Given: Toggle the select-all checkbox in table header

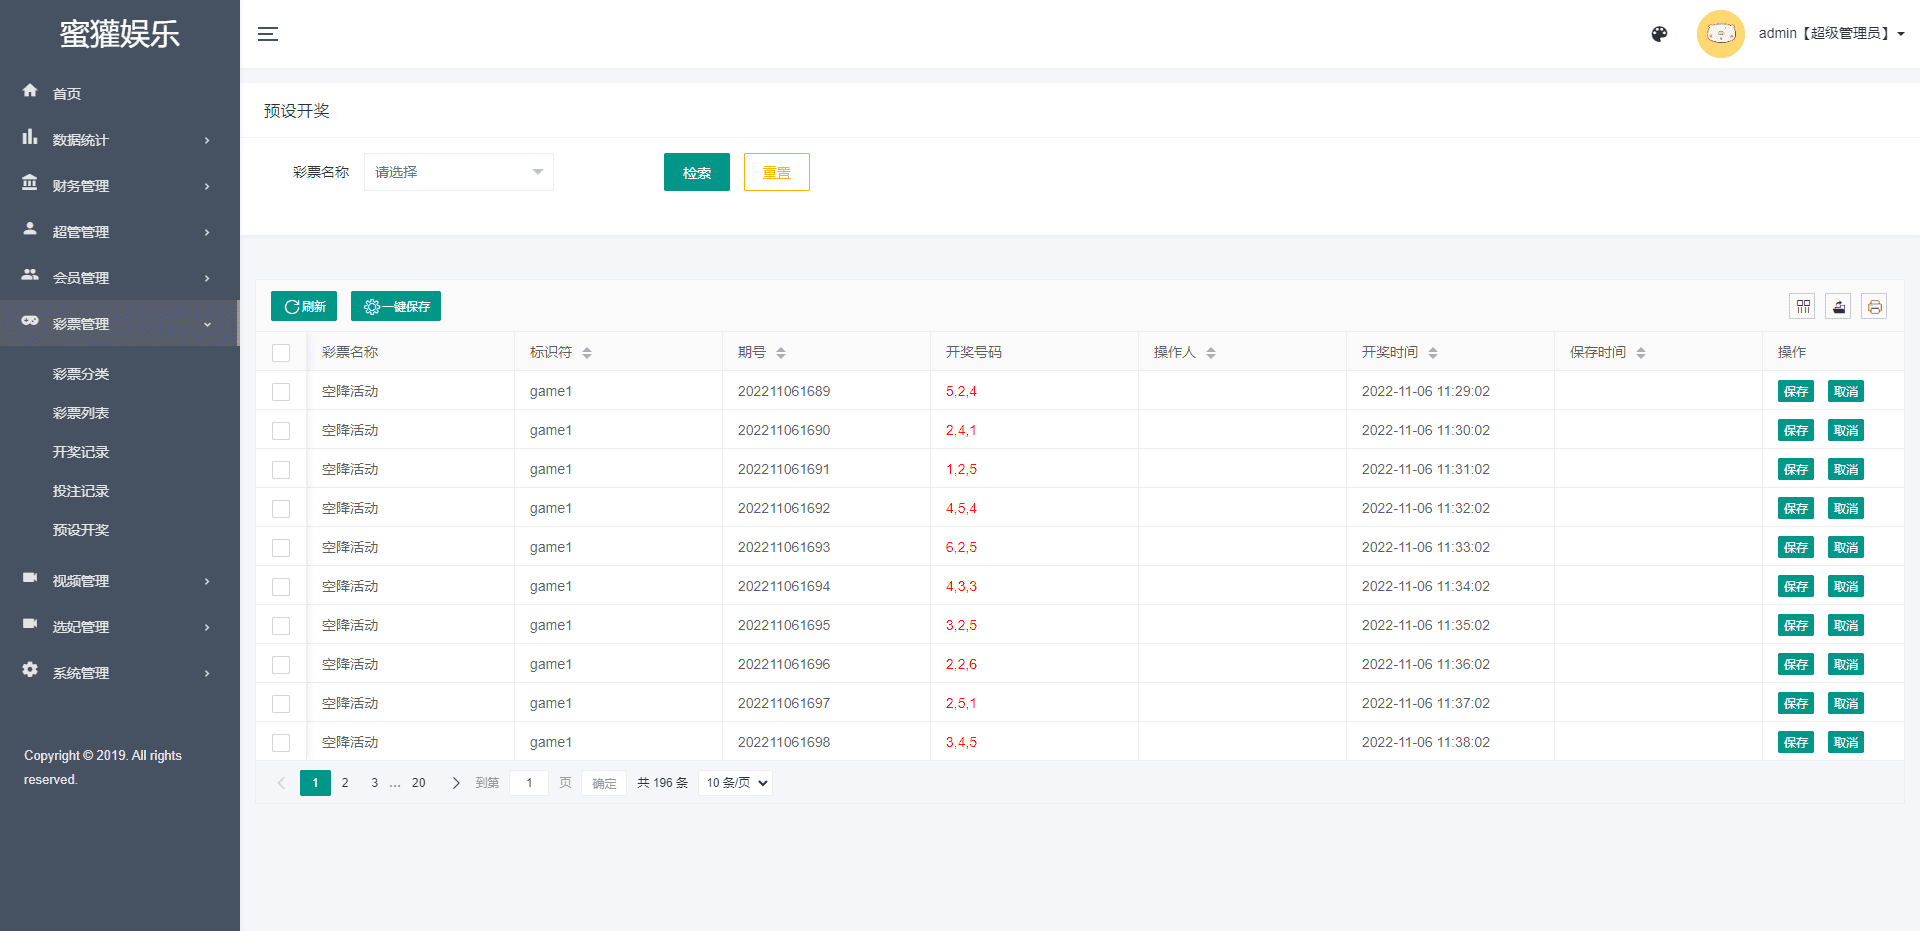Looking at the screenshot, I should 281,353.
